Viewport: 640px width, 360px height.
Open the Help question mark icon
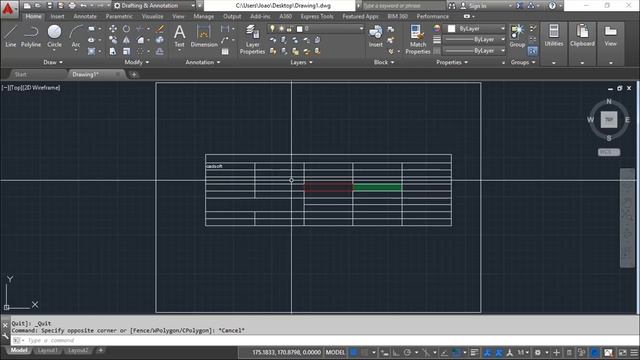tap(552, 6)
